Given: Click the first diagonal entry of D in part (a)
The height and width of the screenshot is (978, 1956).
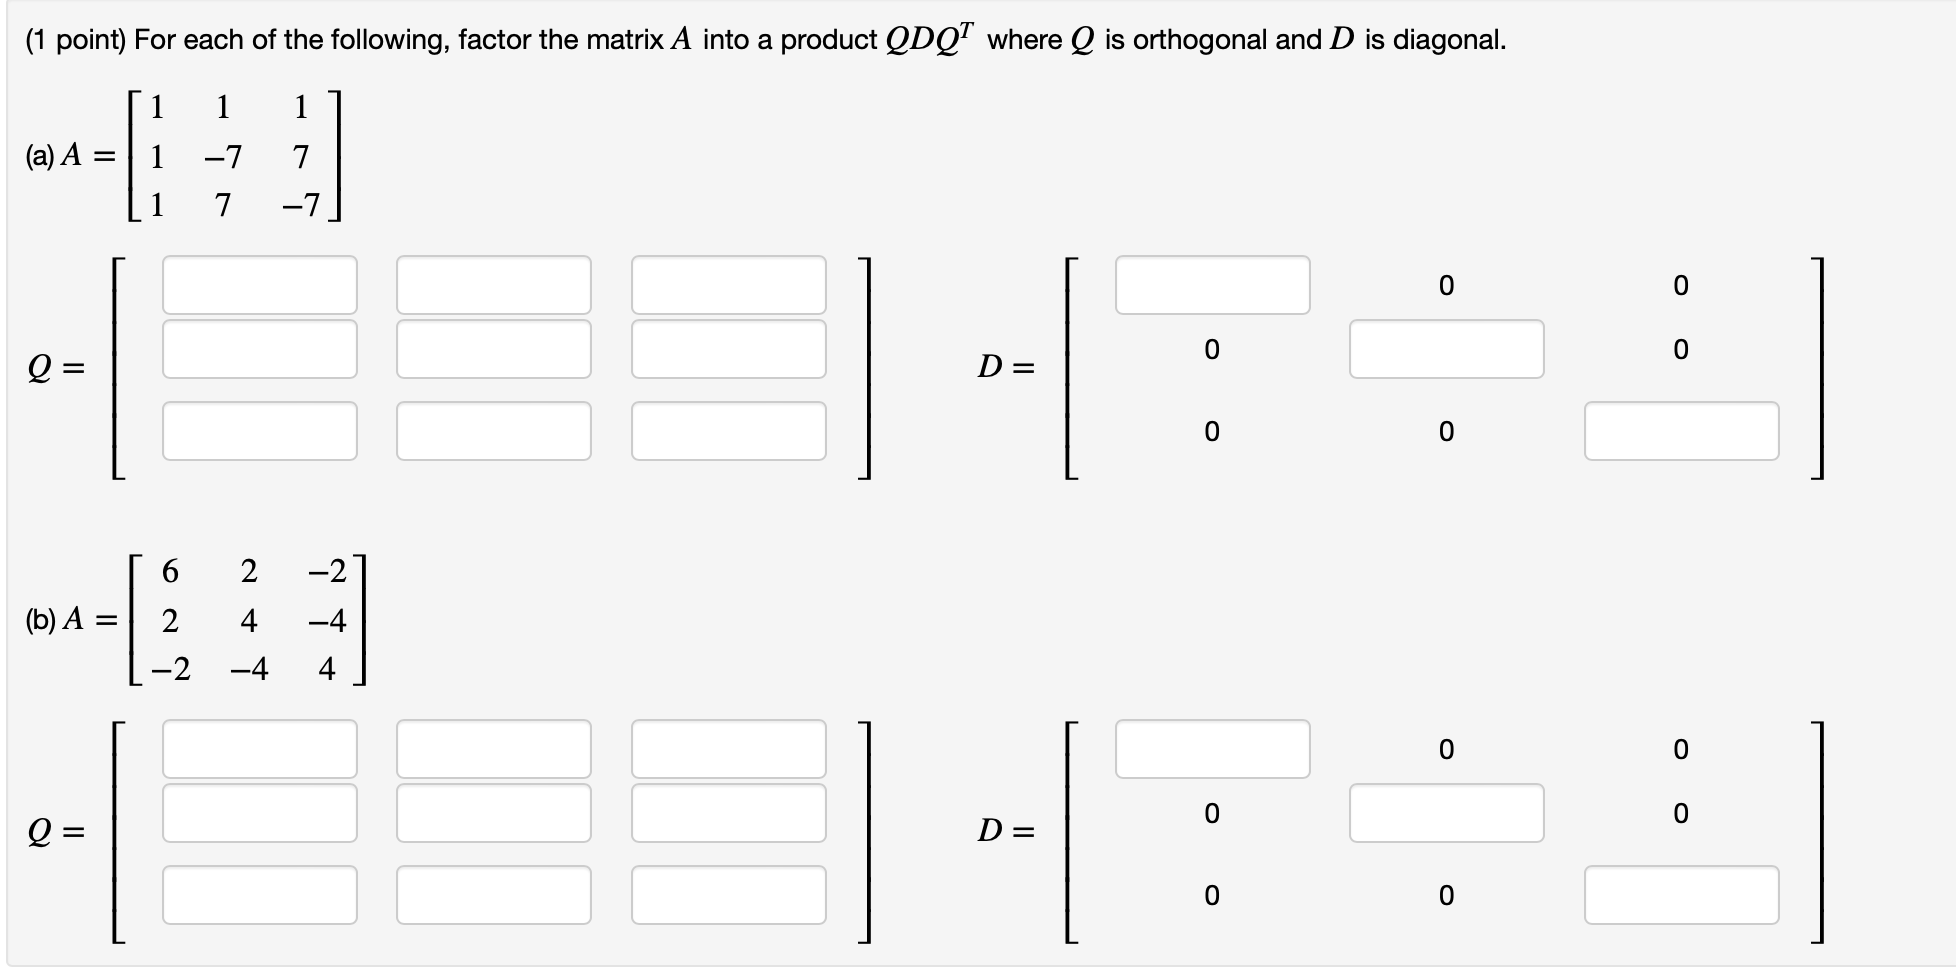Looking at the screenshot, I should point(1213,287).
